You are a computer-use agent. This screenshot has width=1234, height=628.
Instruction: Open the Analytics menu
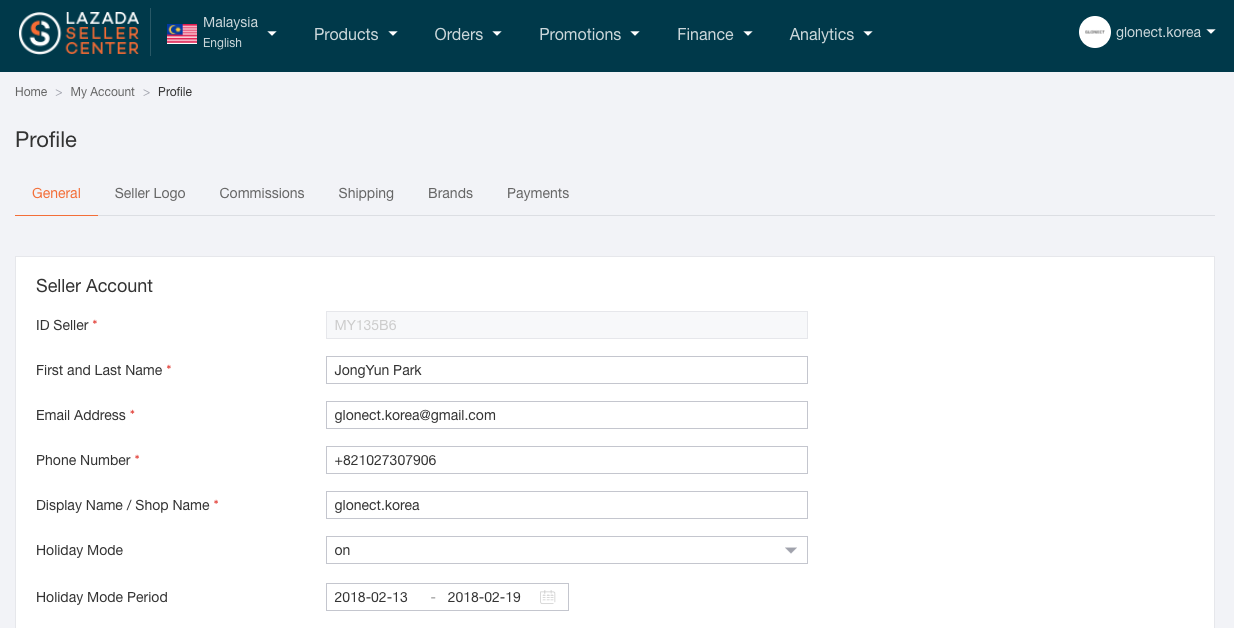pyautogui.click(x=831, y=34)
